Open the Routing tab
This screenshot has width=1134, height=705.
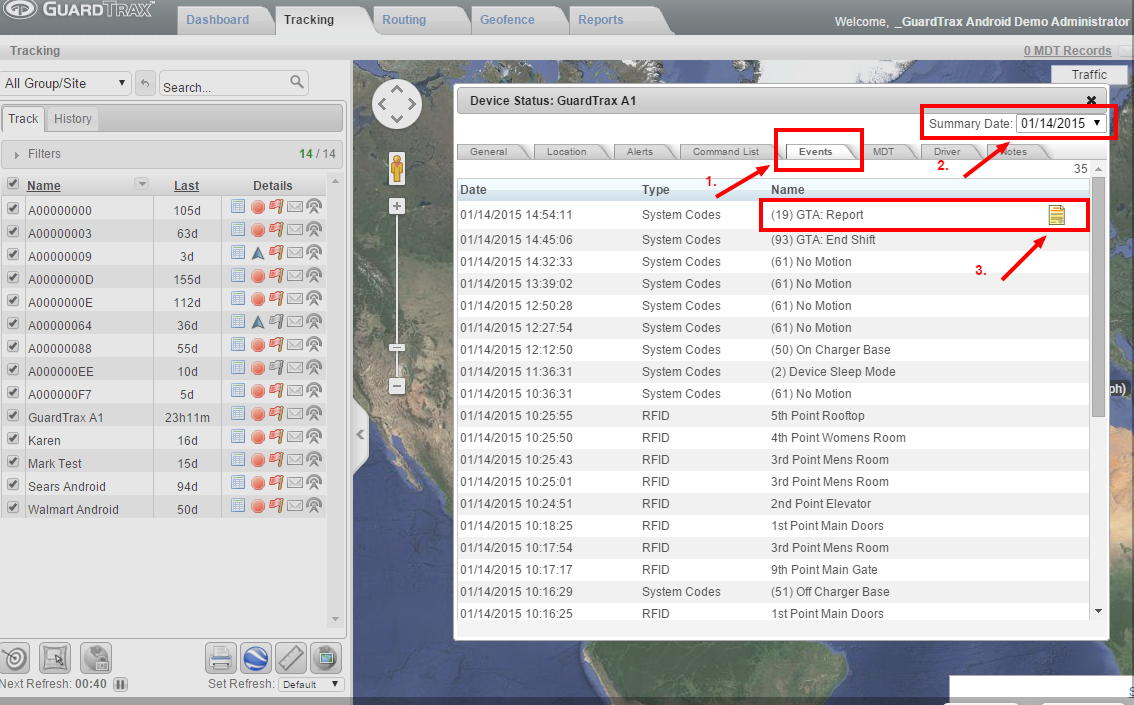404,20
